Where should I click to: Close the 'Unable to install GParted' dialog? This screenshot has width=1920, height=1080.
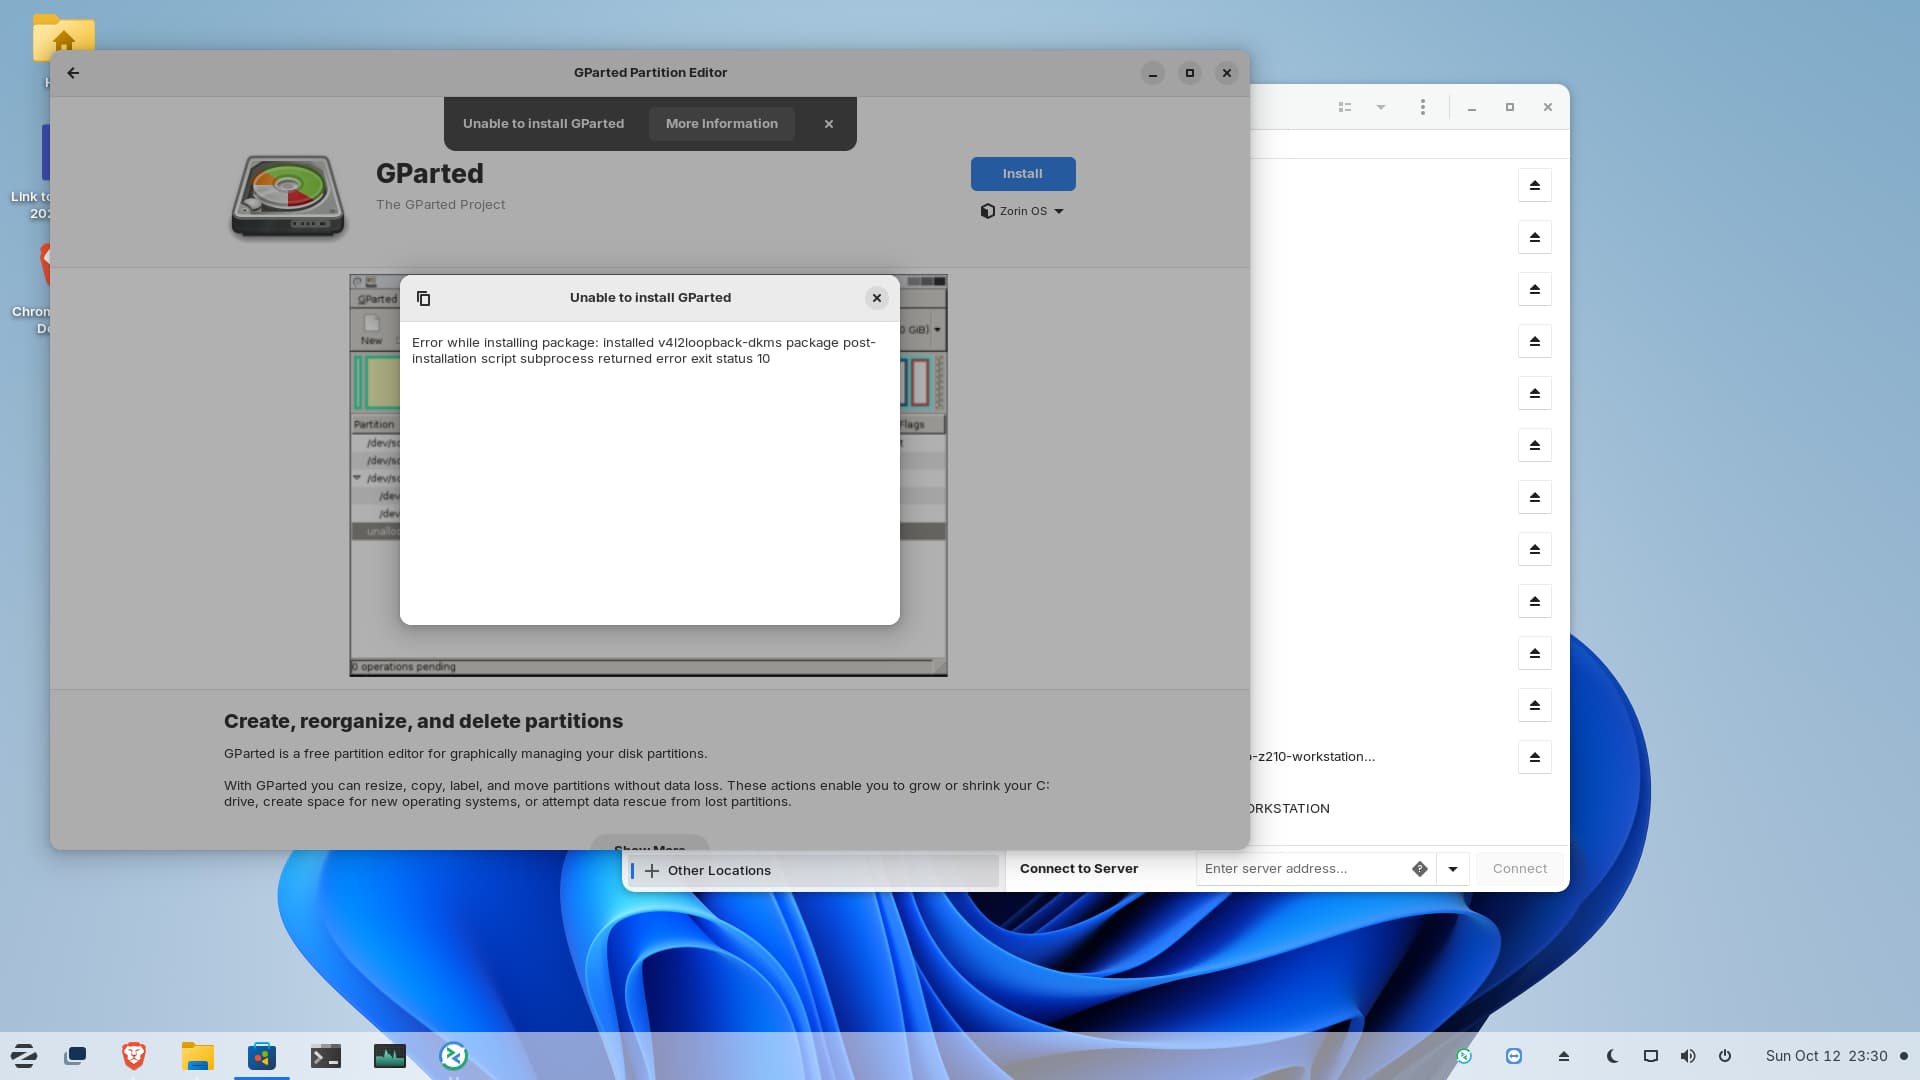[876, 298]
